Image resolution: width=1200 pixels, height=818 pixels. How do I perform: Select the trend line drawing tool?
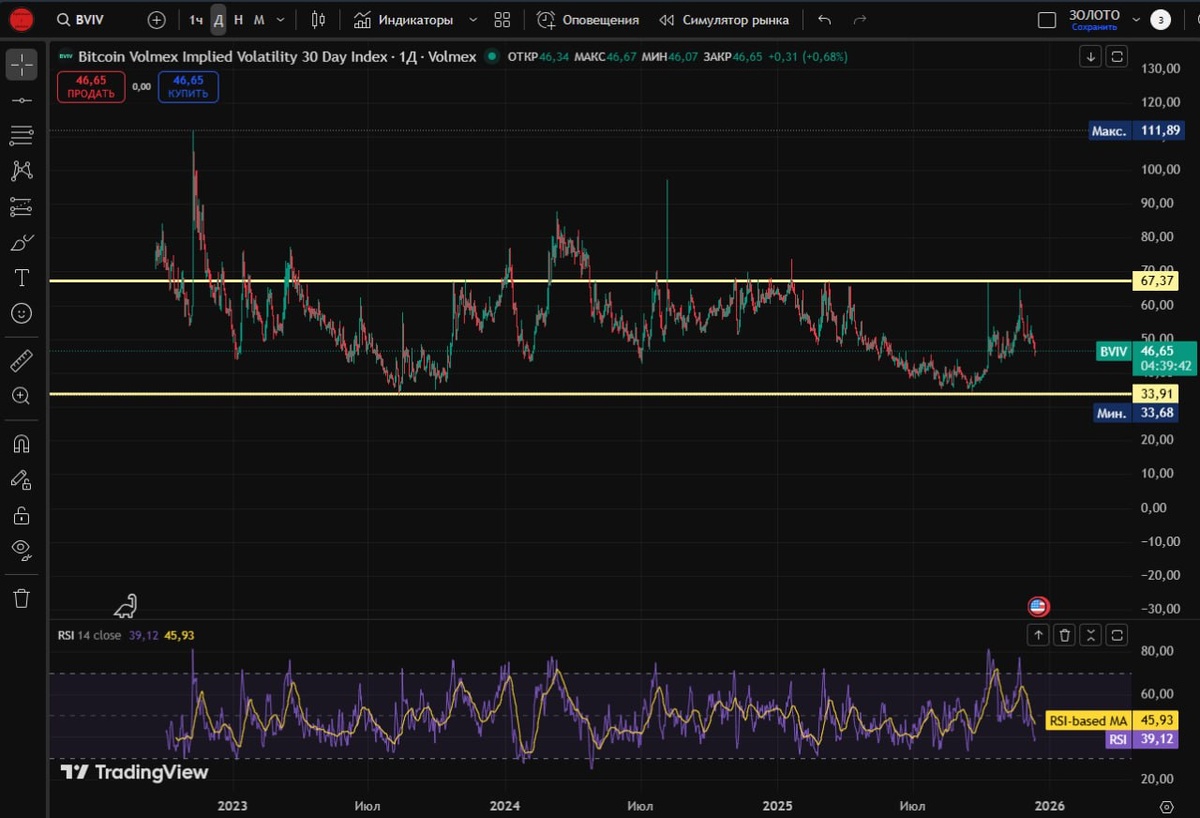(x=21, y=100)
